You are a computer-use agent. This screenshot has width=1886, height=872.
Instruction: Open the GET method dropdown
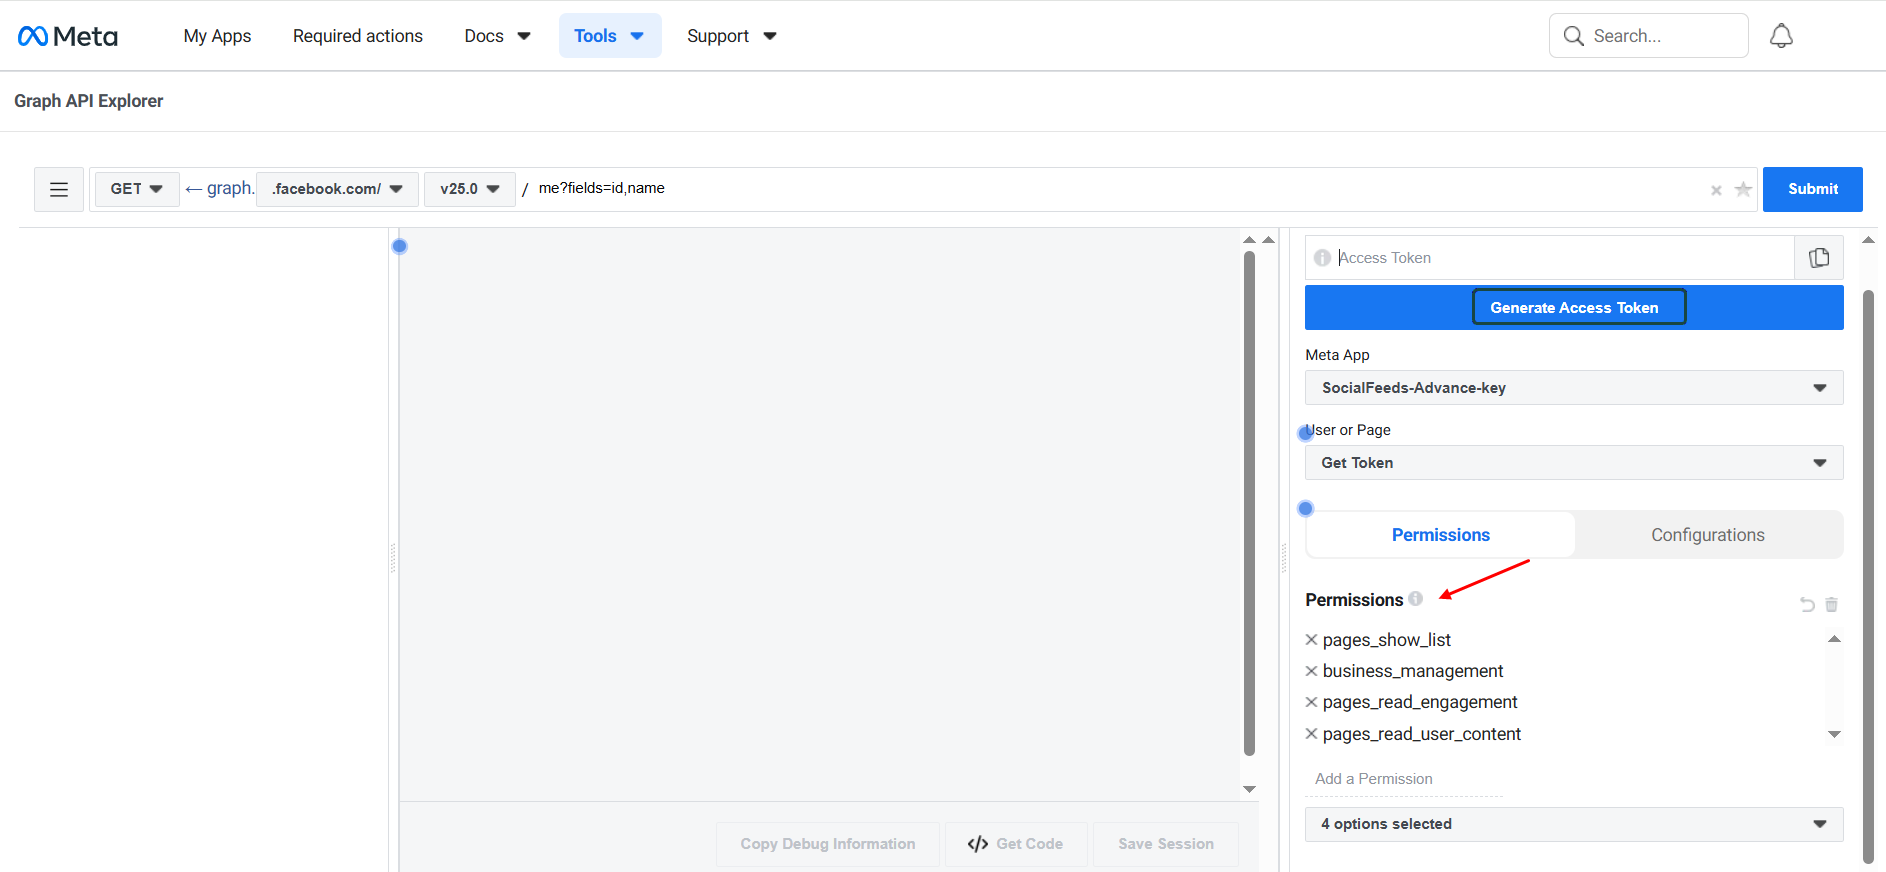(137, 189)
